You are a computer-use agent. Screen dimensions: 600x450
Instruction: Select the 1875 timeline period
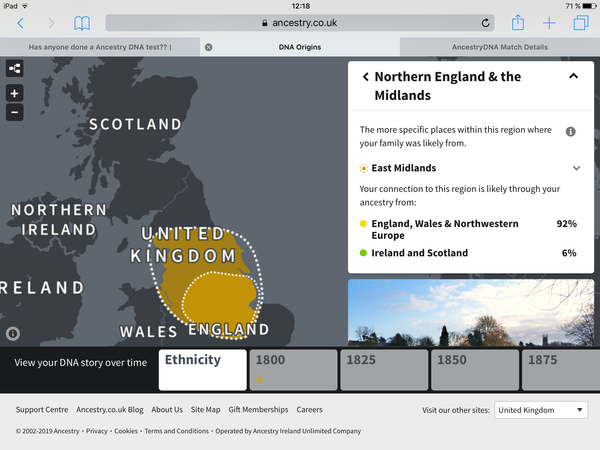(561, 370)
